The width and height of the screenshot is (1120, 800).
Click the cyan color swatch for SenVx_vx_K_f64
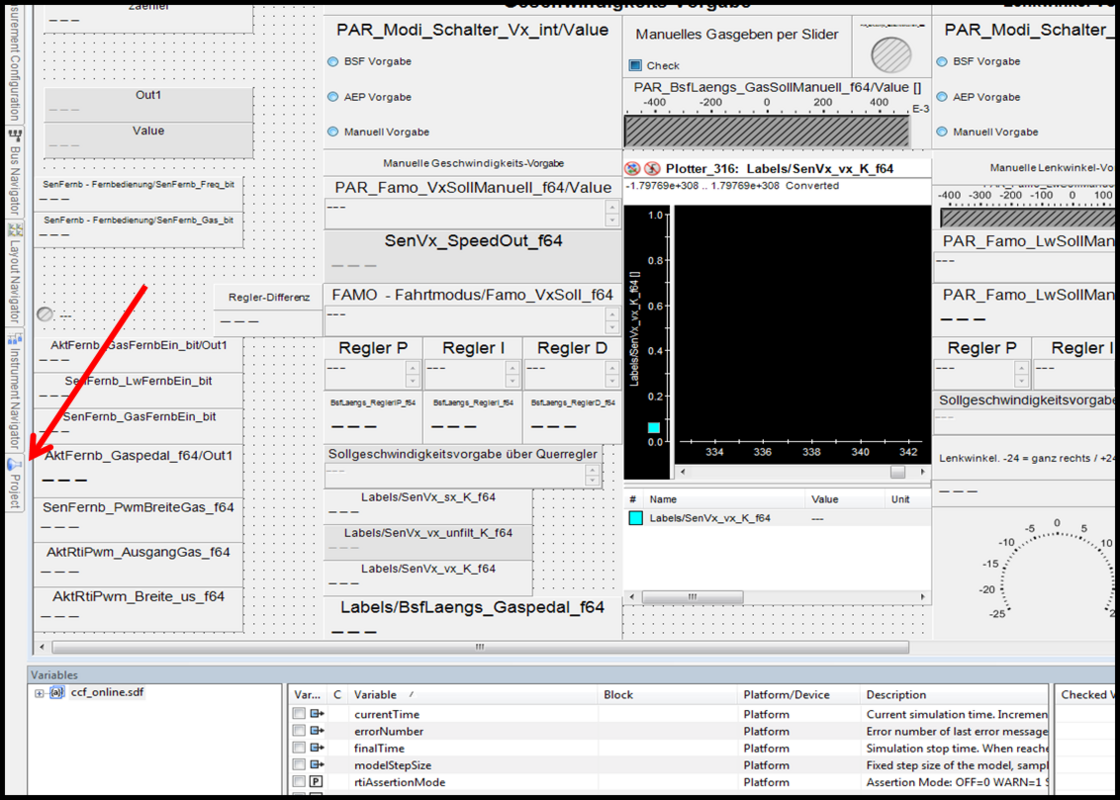(635, 518)
